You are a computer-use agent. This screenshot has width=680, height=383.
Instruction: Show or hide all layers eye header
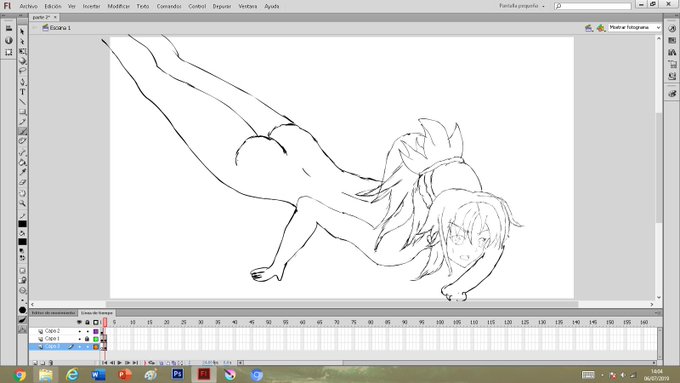[x=79, y=322]
